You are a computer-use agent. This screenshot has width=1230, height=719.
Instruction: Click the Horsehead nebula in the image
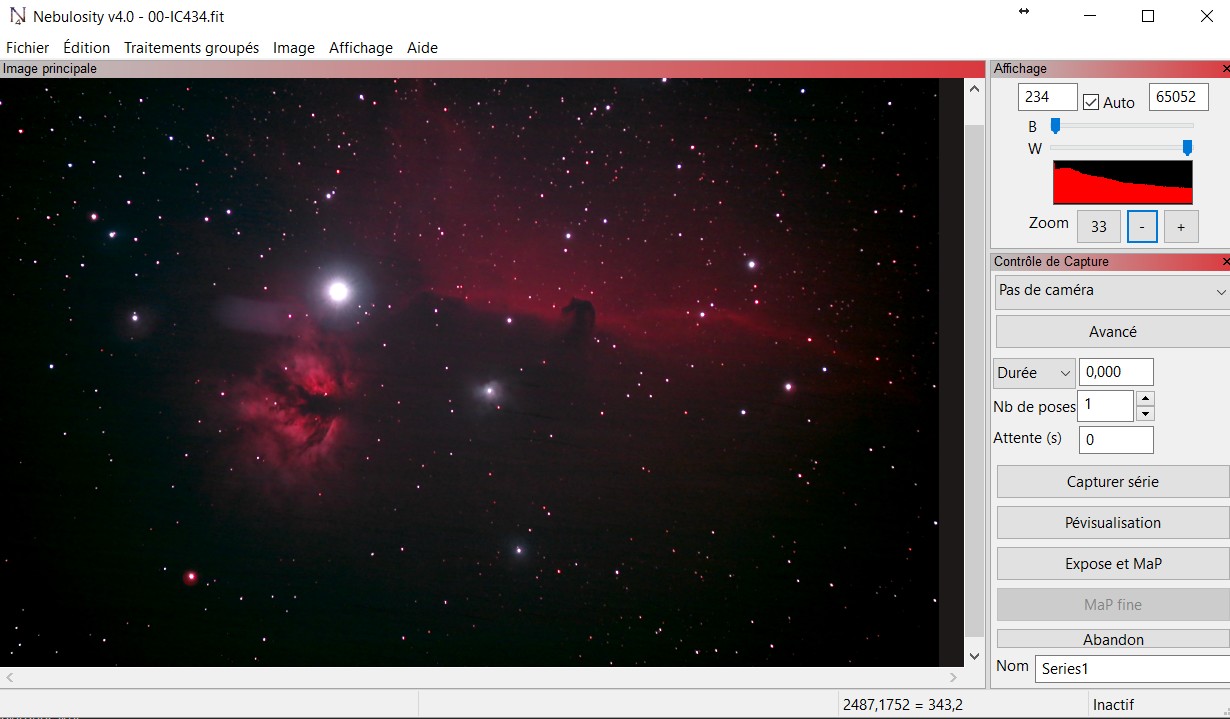(x=577, y=315)
